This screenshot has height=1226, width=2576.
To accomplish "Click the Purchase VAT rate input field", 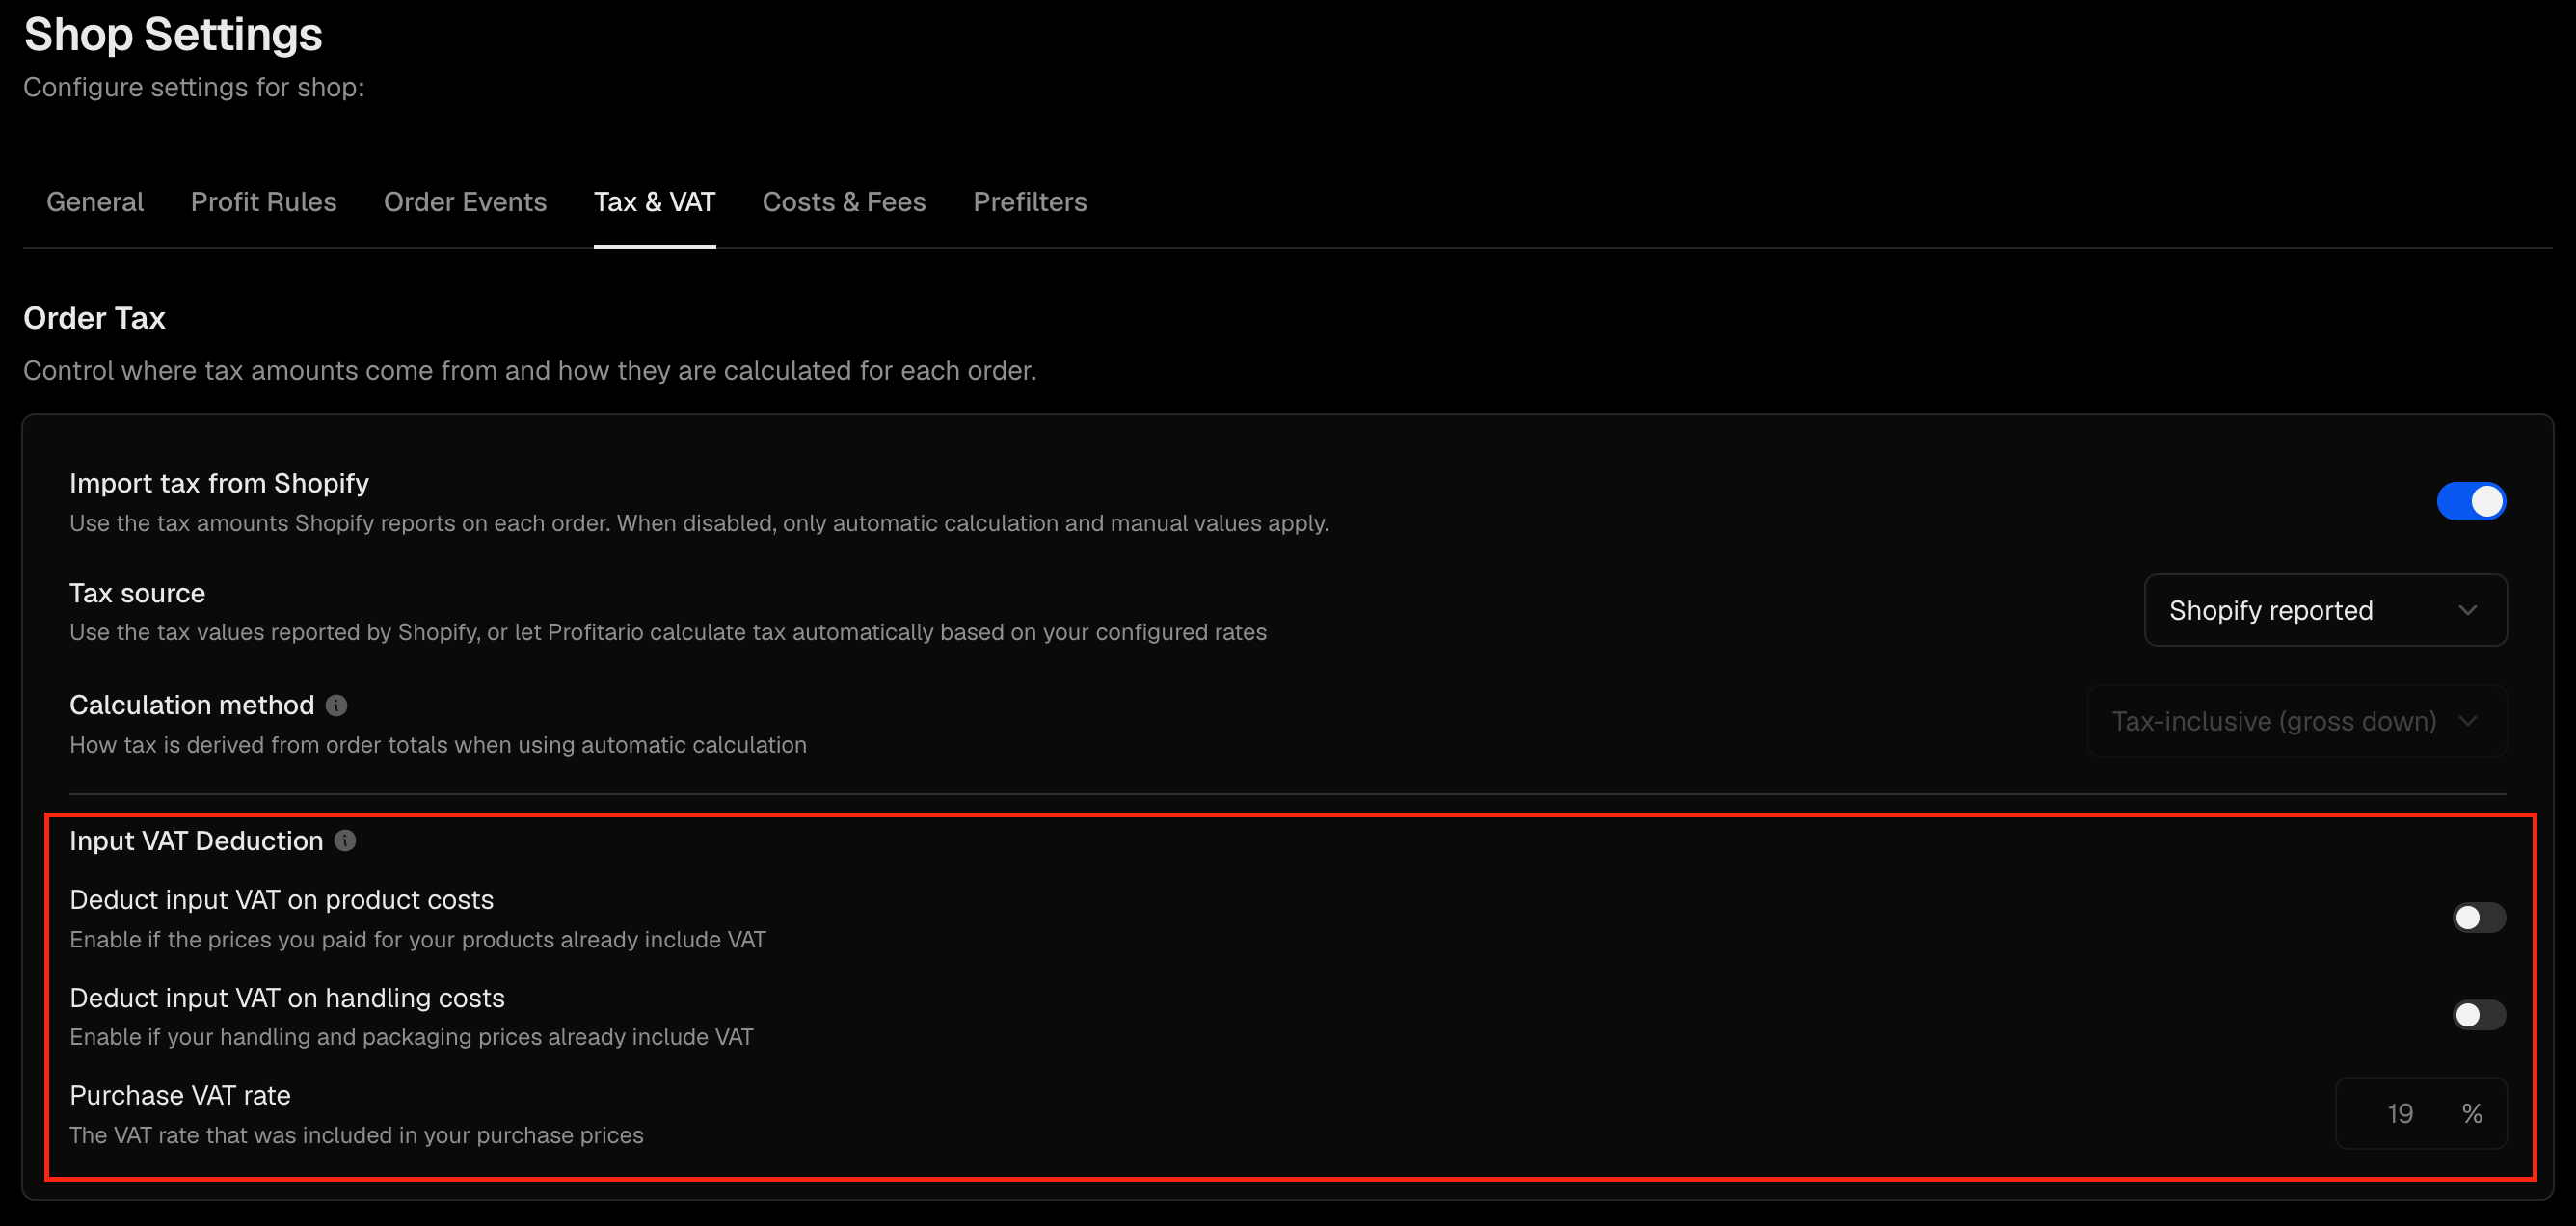I will [x=2421, y=1113].
